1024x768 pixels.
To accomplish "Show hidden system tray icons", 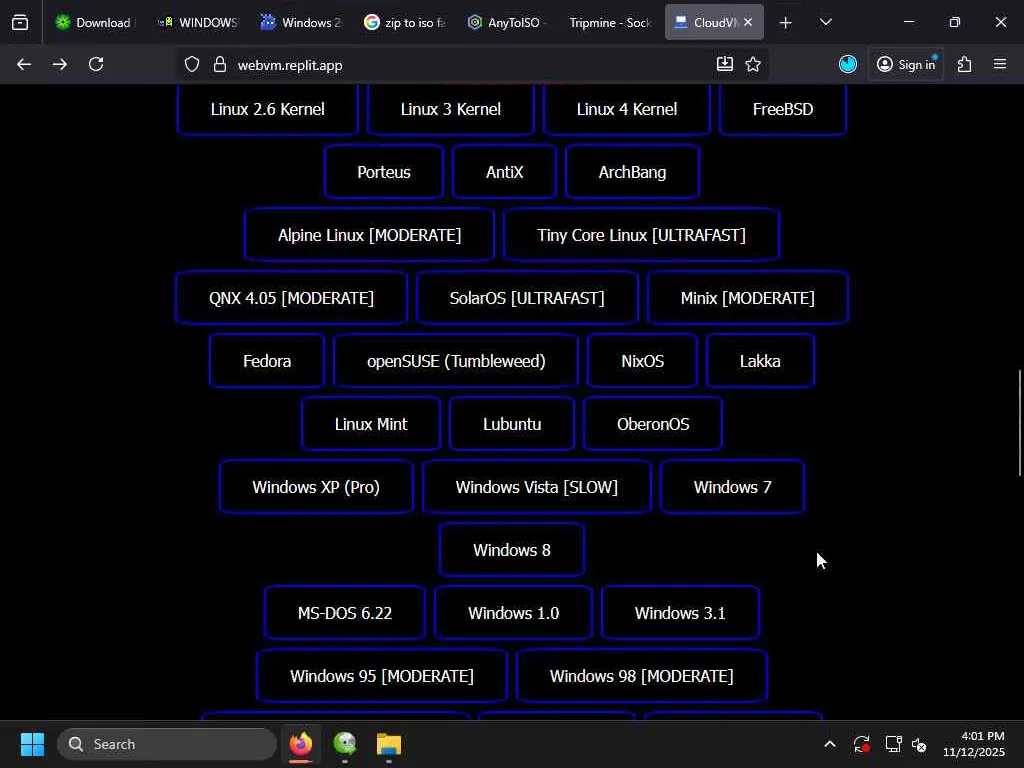I will tap(829, 744).
